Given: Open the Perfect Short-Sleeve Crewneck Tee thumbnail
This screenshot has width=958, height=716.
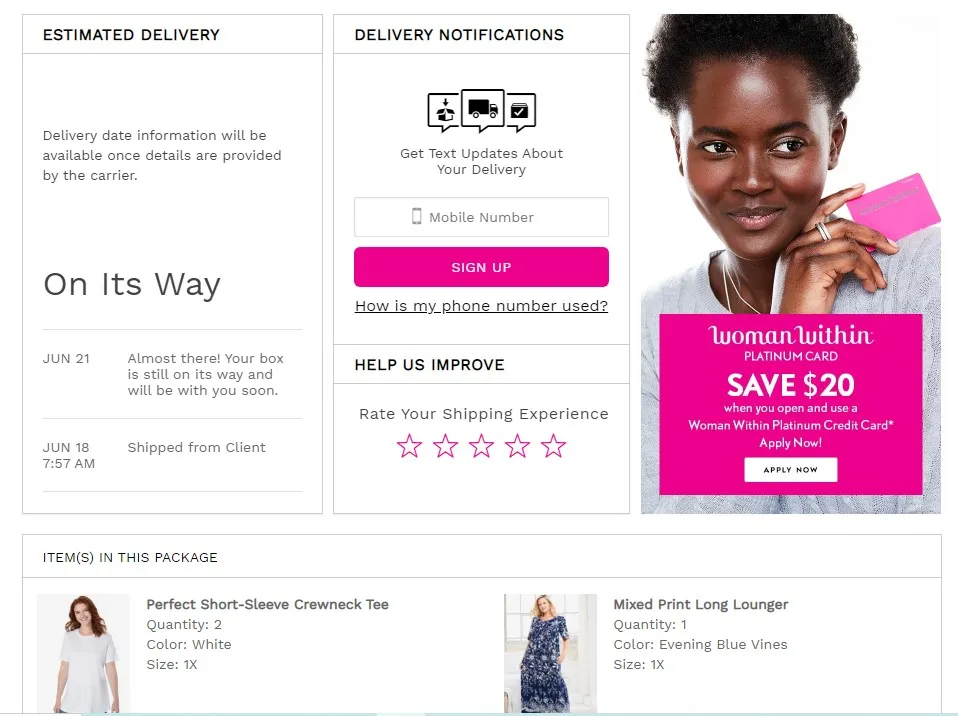Looking at the screenshot, I should [x=84, y=653].
